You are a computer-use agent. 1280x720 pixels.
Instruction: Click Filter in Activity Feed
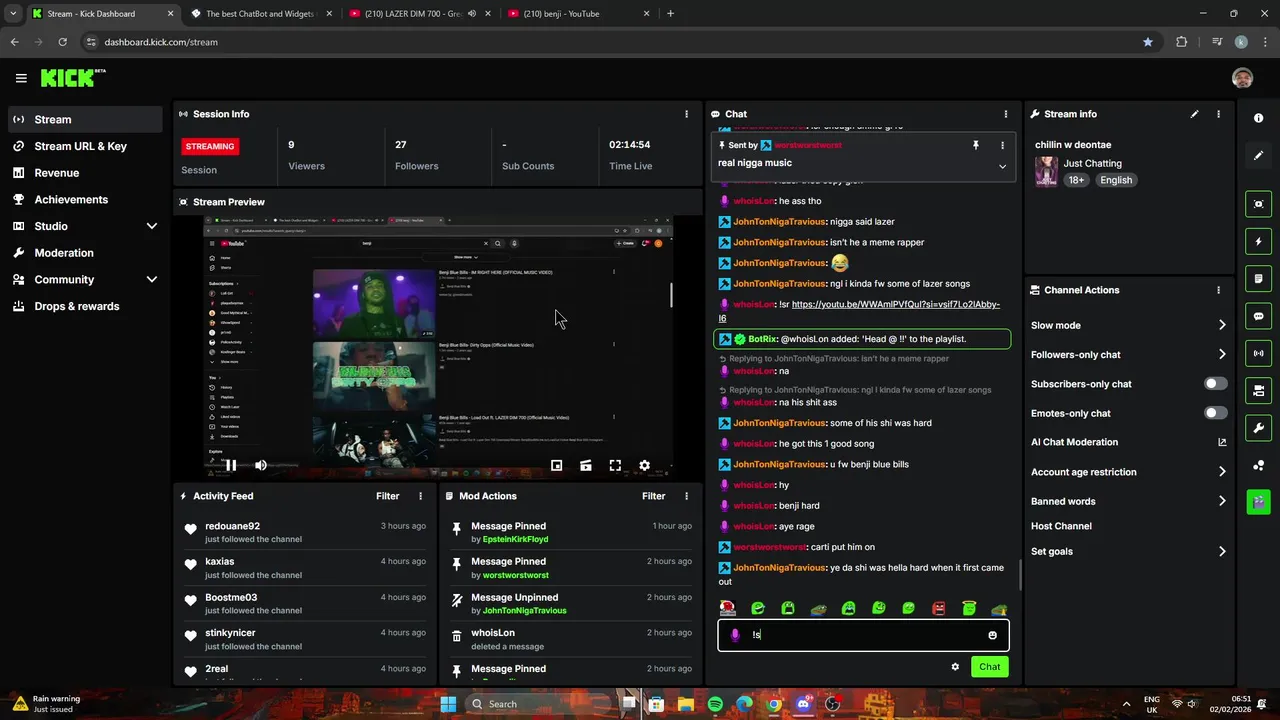tap(387, 496)
